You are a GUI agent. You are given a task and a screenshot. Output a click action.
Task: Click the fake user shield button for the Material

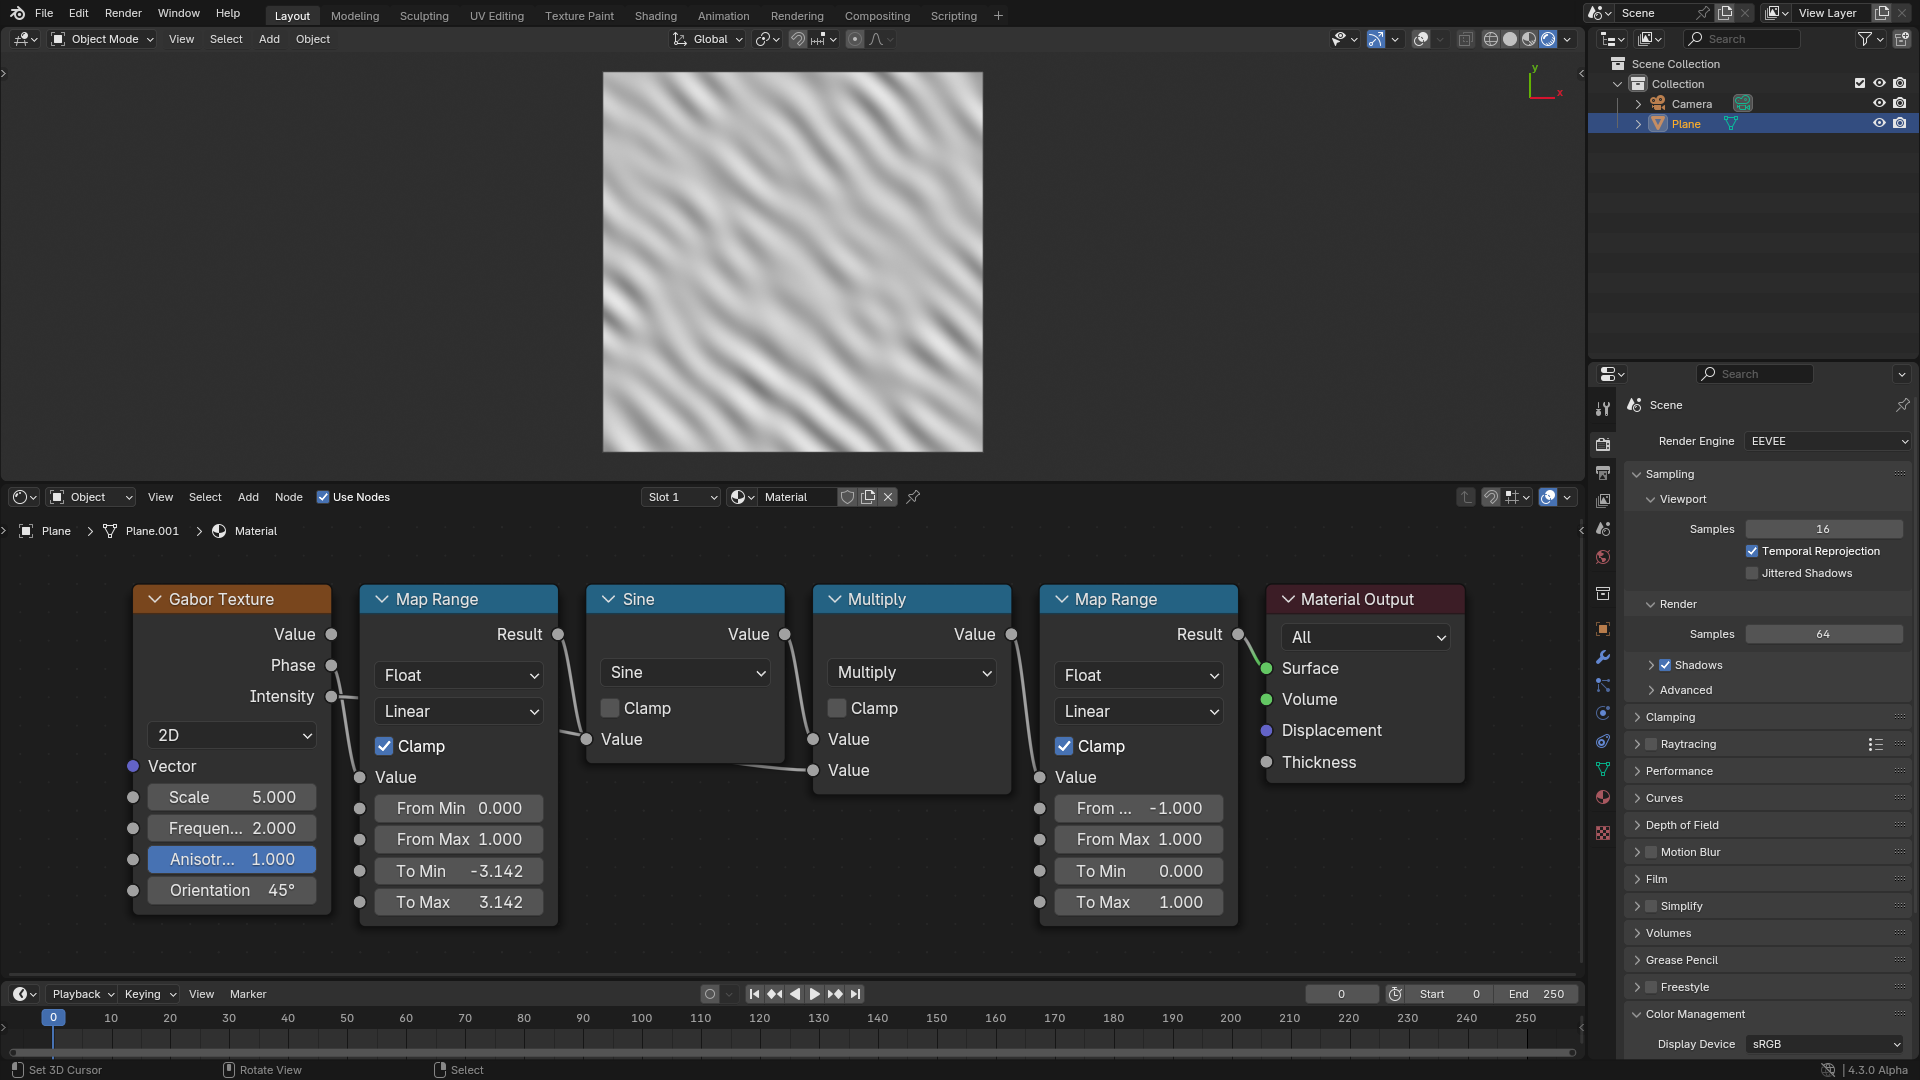coord(847,497)
